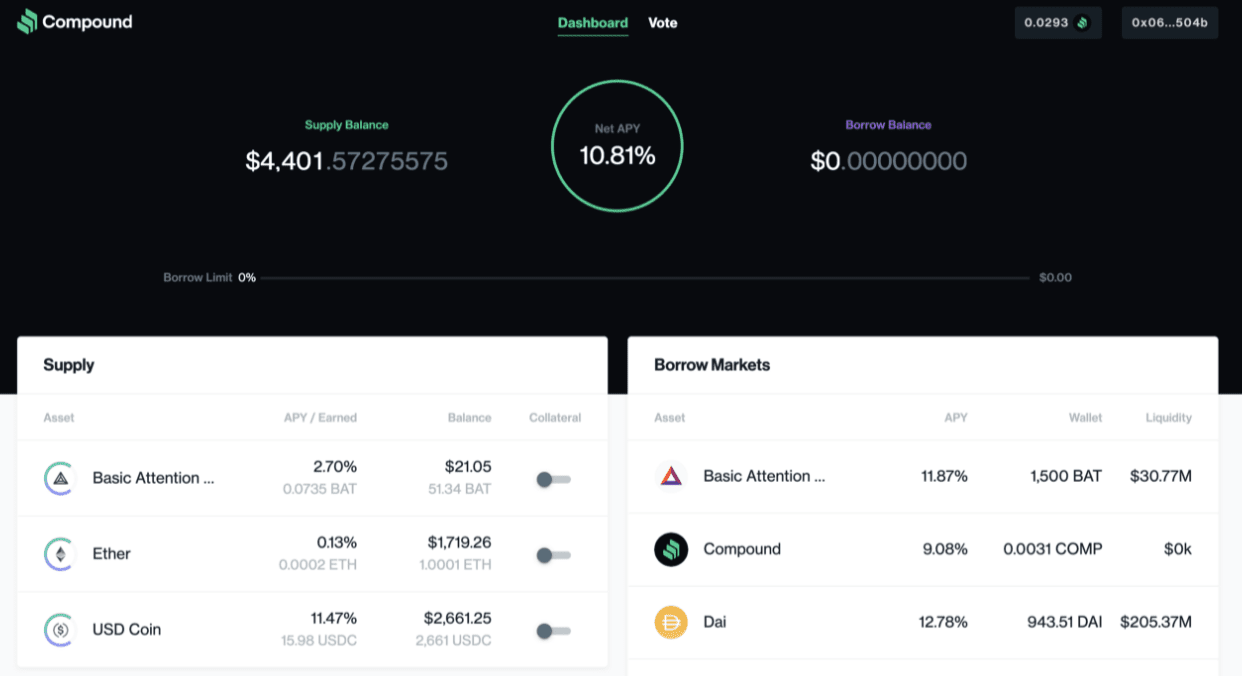Click the $0k Compound liquidity value
The width and height of the screenshot is (1242, 676).
(1177, 549)
